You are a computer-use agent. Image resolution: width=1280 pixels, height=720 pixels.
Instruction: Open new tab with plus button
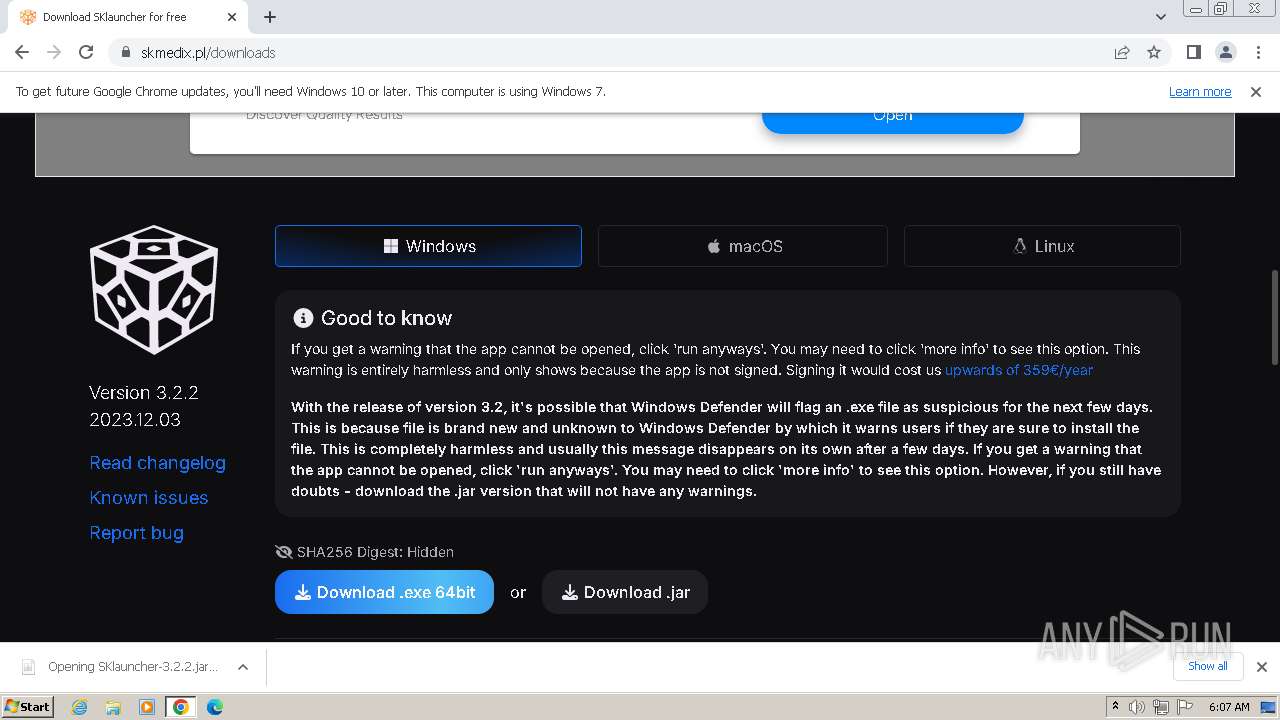[270, 17]
